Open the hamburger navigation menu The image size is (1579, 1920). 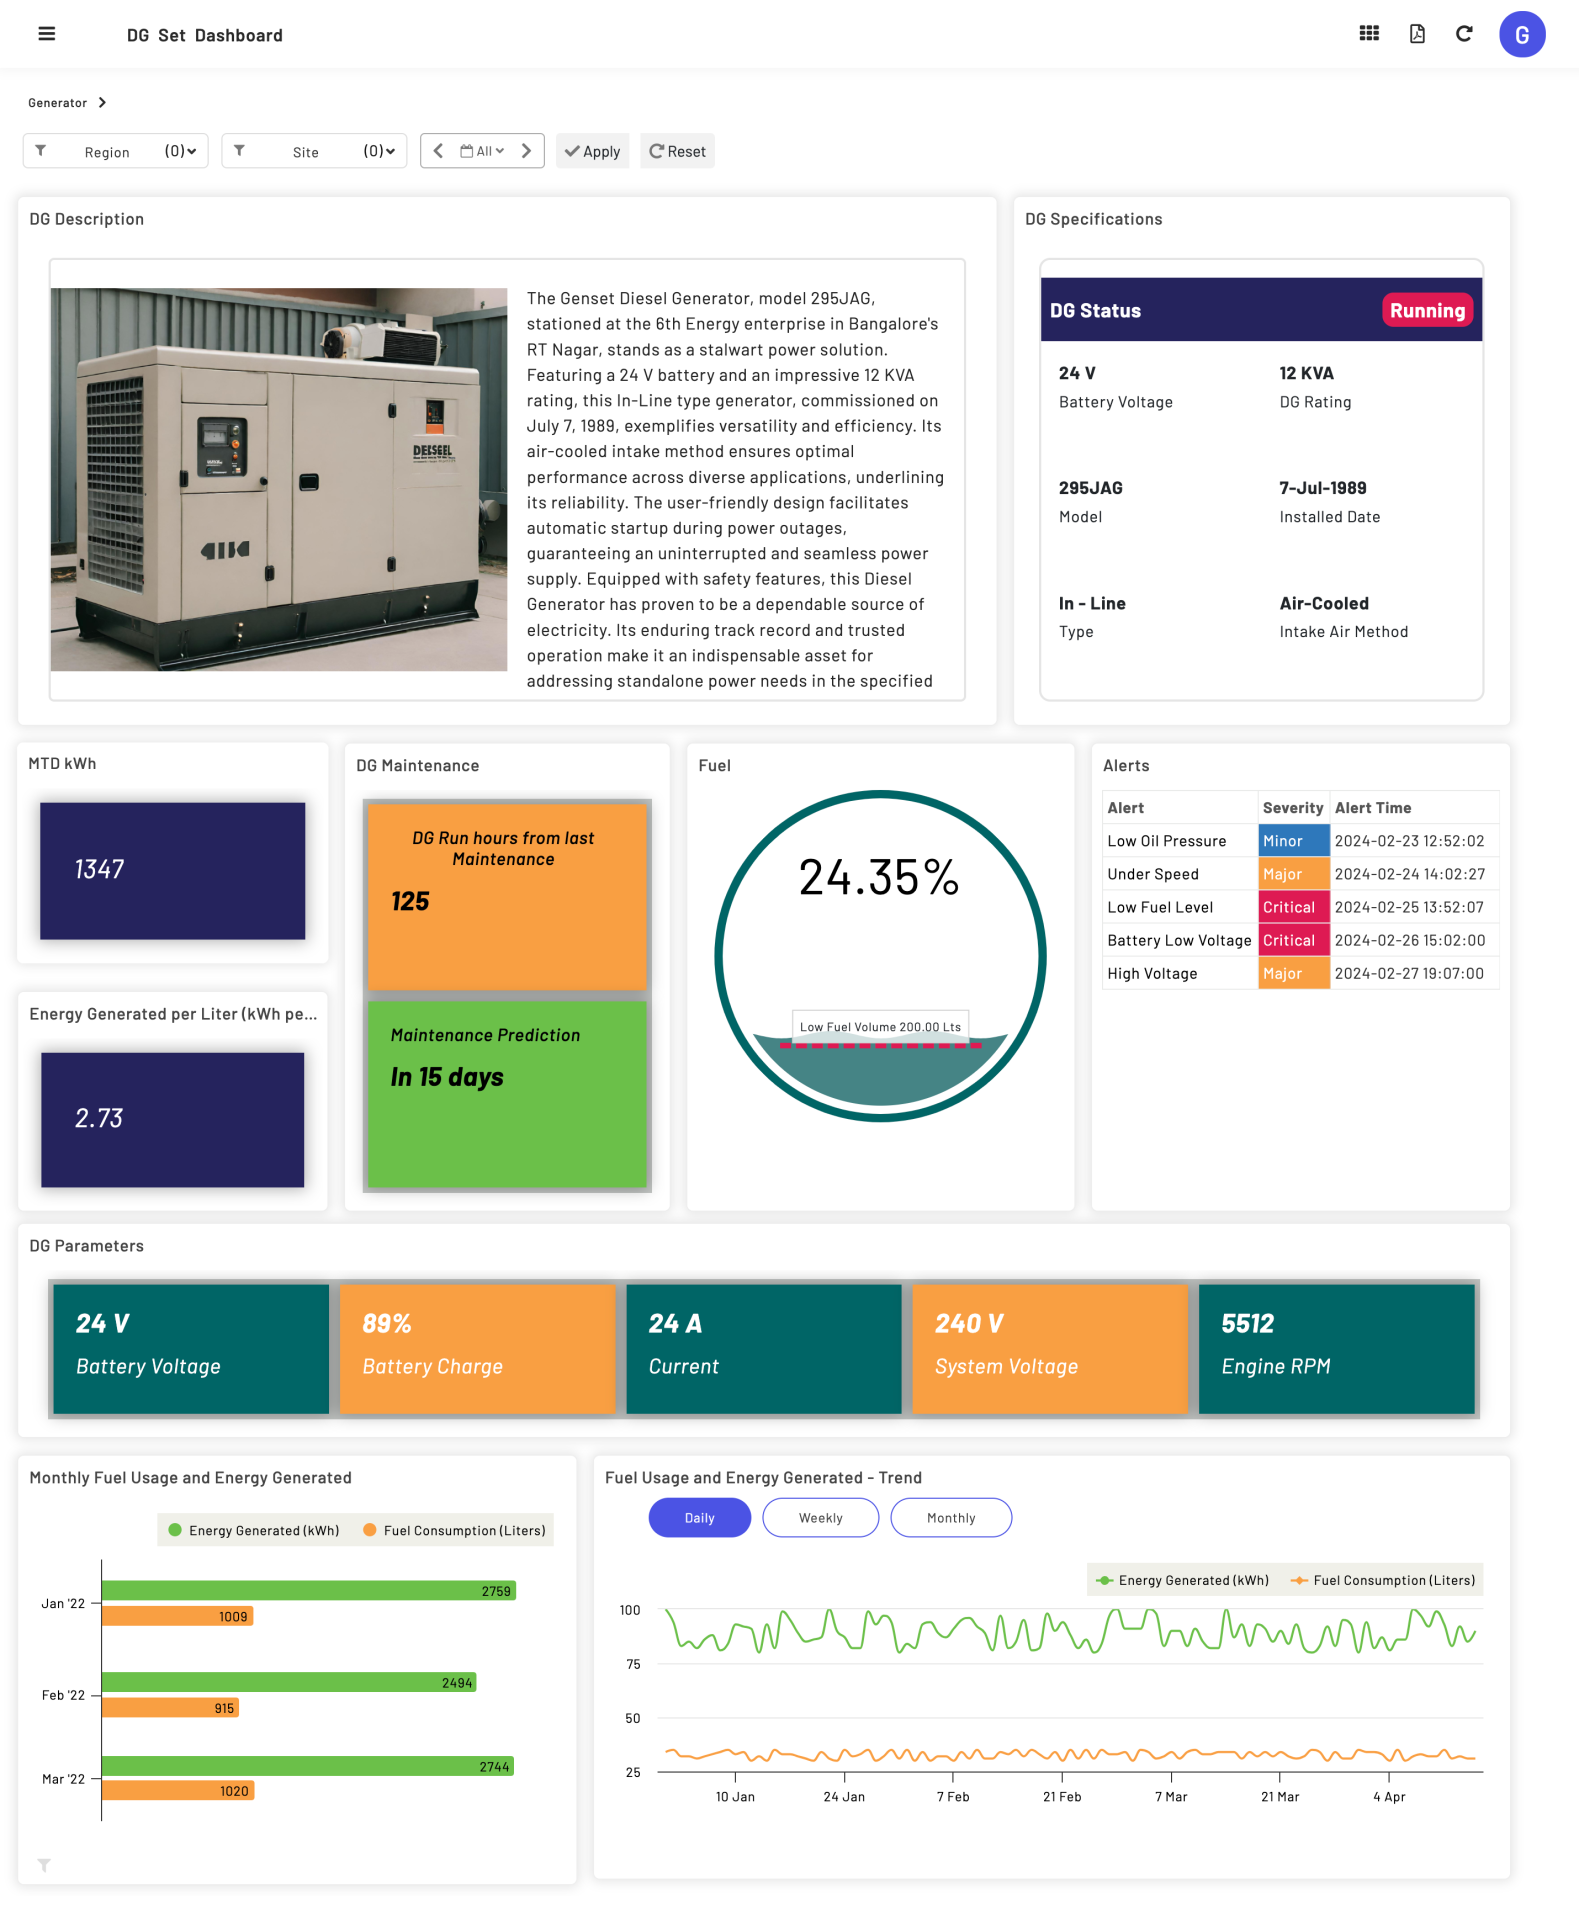point(46,34)
